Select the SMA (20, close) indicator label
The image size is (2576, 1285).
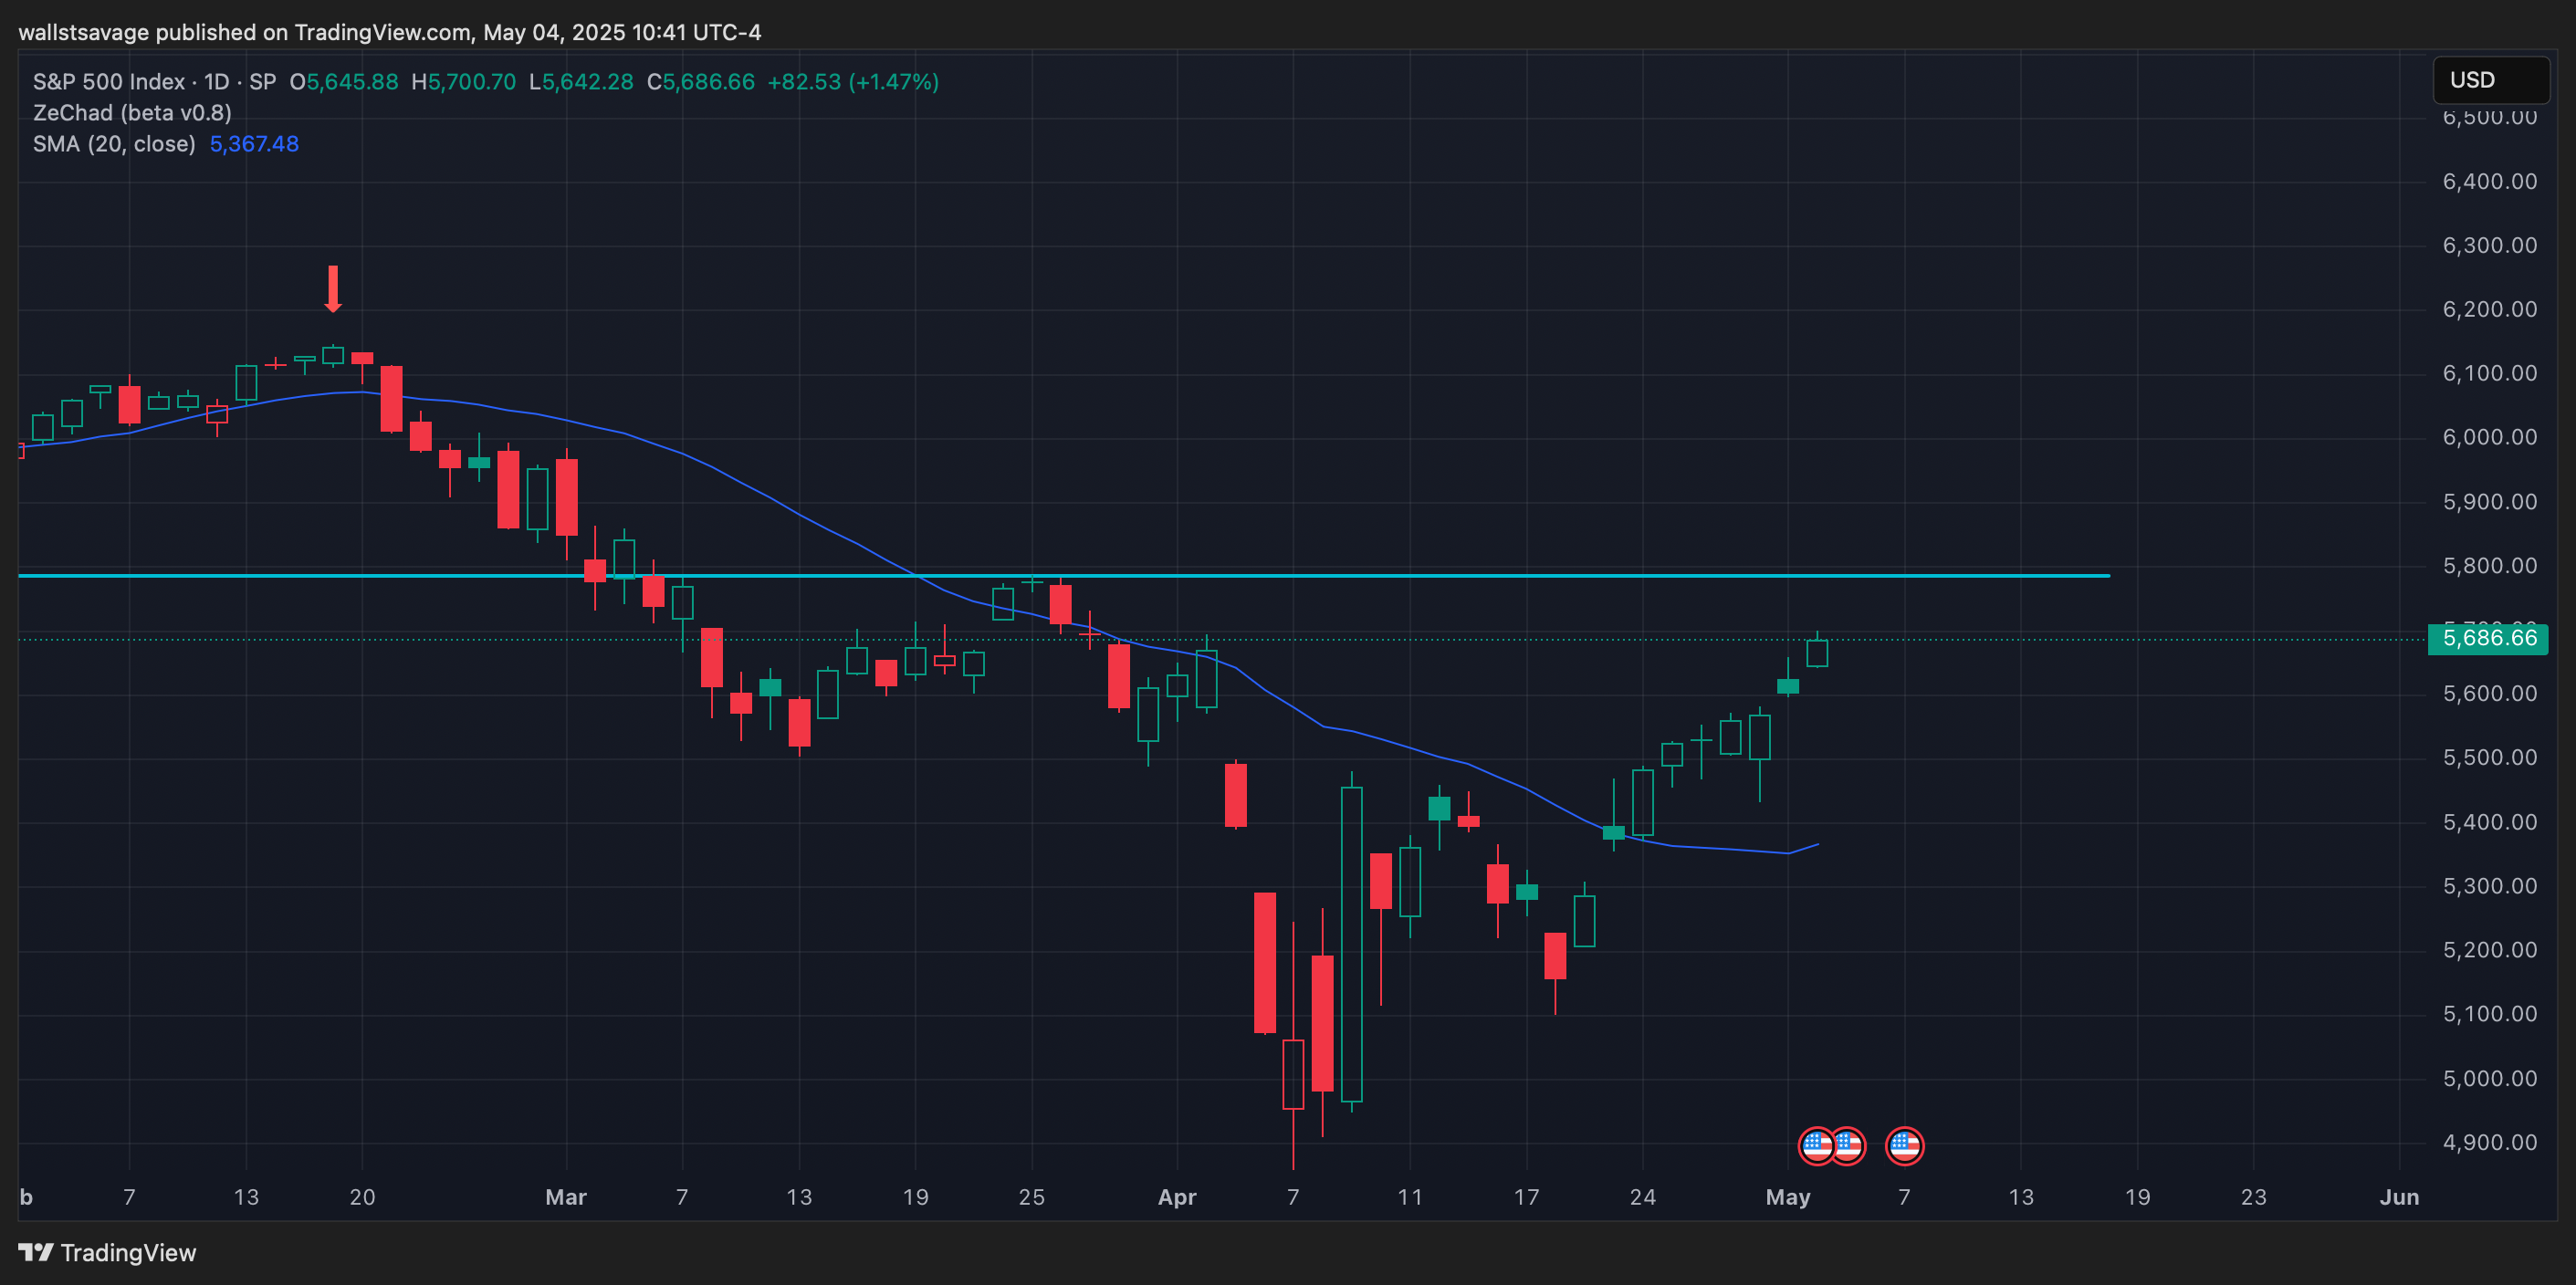(114, 144)
